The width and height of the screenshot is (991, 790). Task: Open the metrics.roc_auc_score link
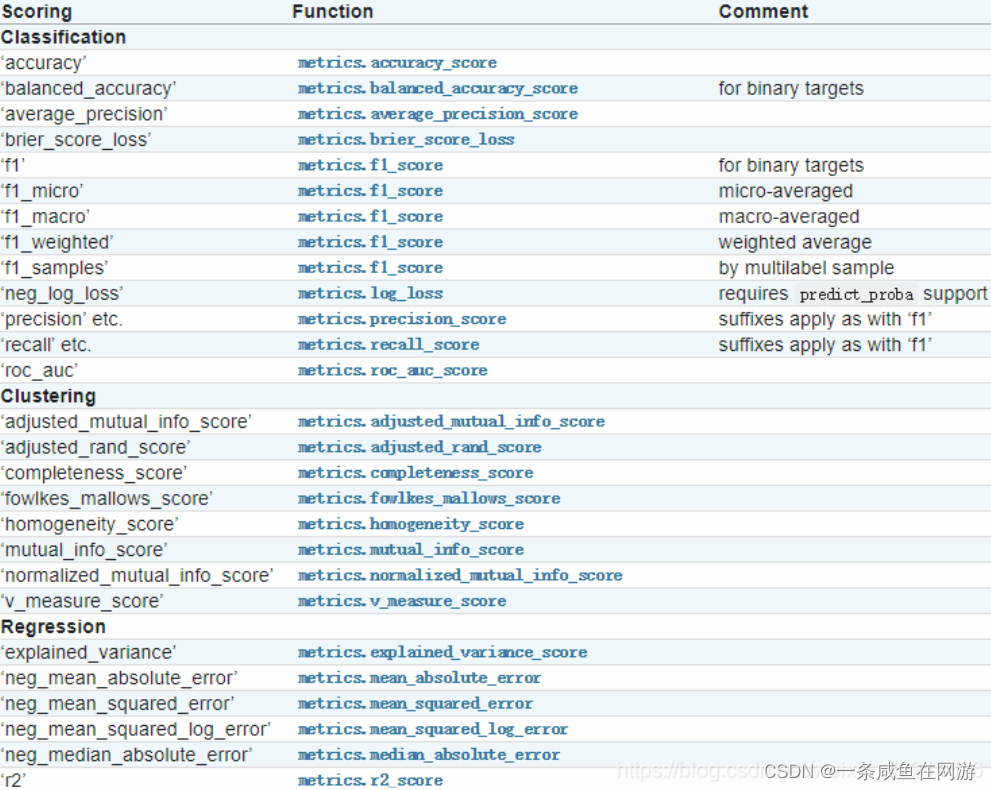click(390, 370)
